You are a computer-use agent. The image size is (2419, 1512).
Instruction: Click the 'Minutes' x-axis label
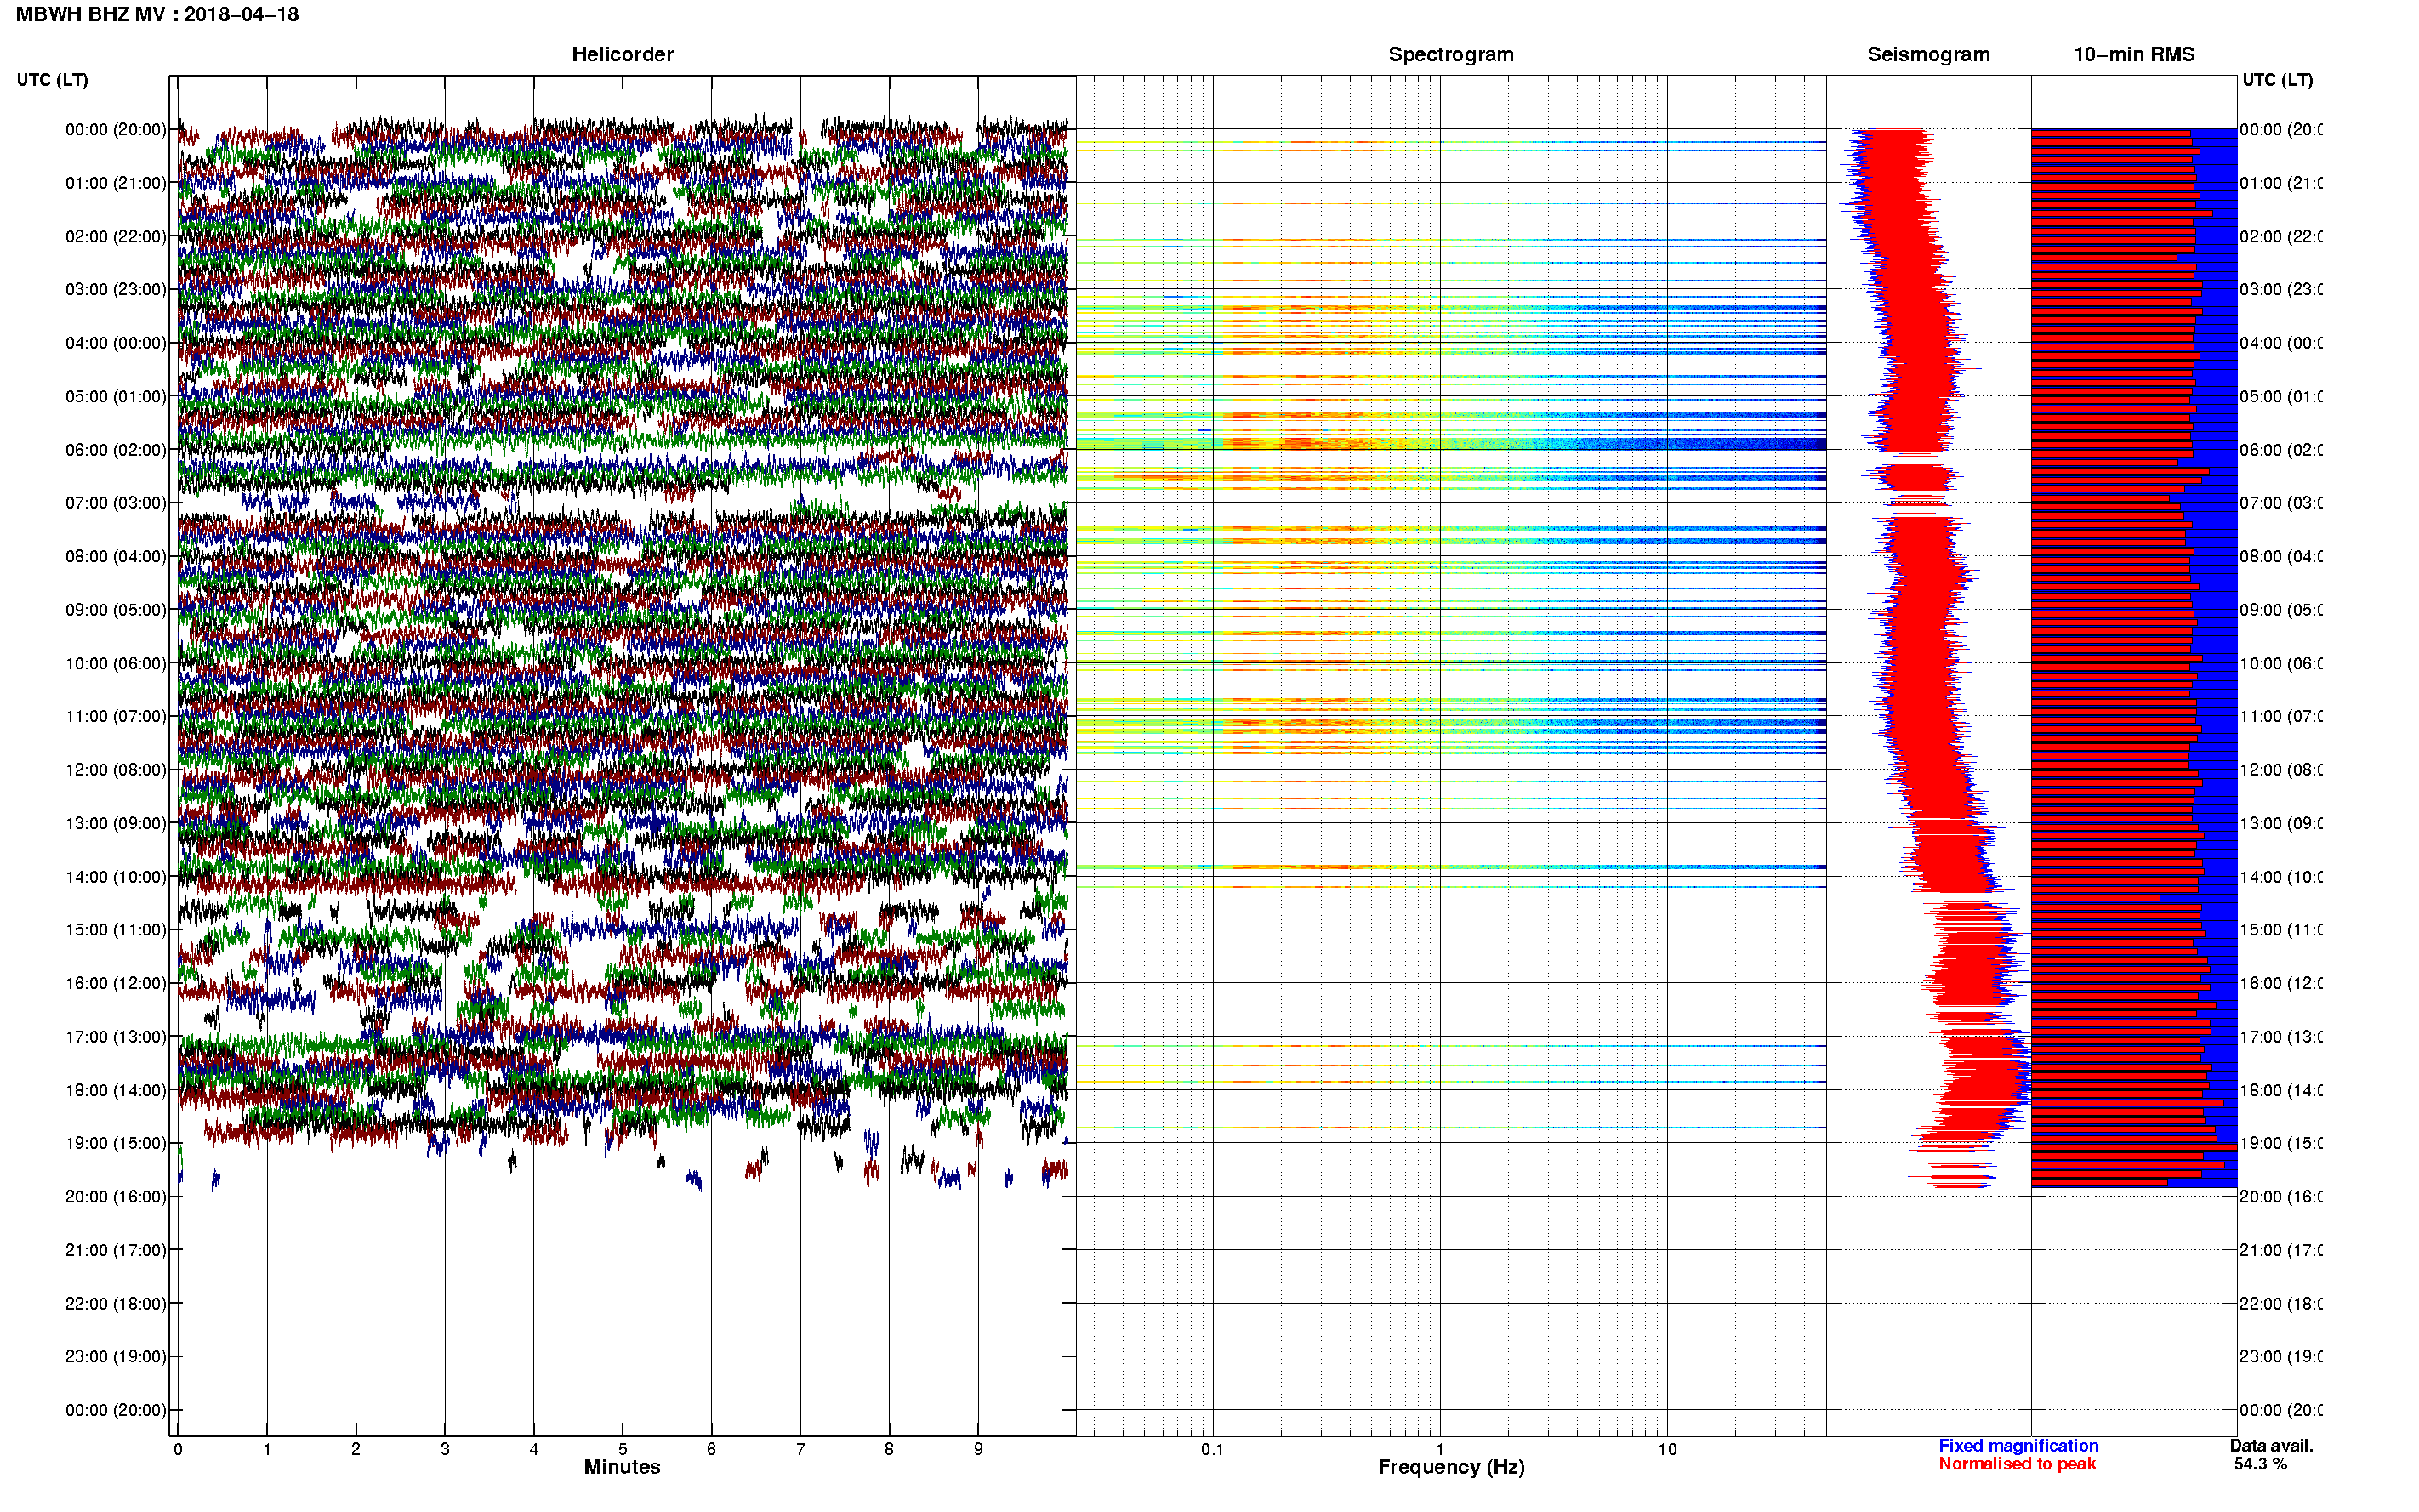click(622, 1467)
